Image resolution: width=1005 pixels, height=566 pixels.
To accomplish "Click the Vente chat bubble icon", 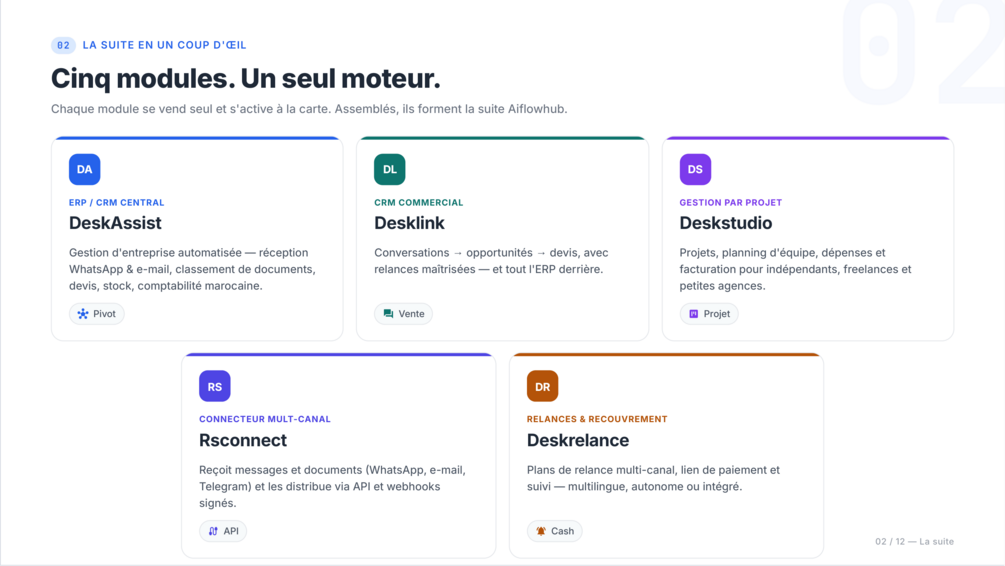I will point(388,314).
